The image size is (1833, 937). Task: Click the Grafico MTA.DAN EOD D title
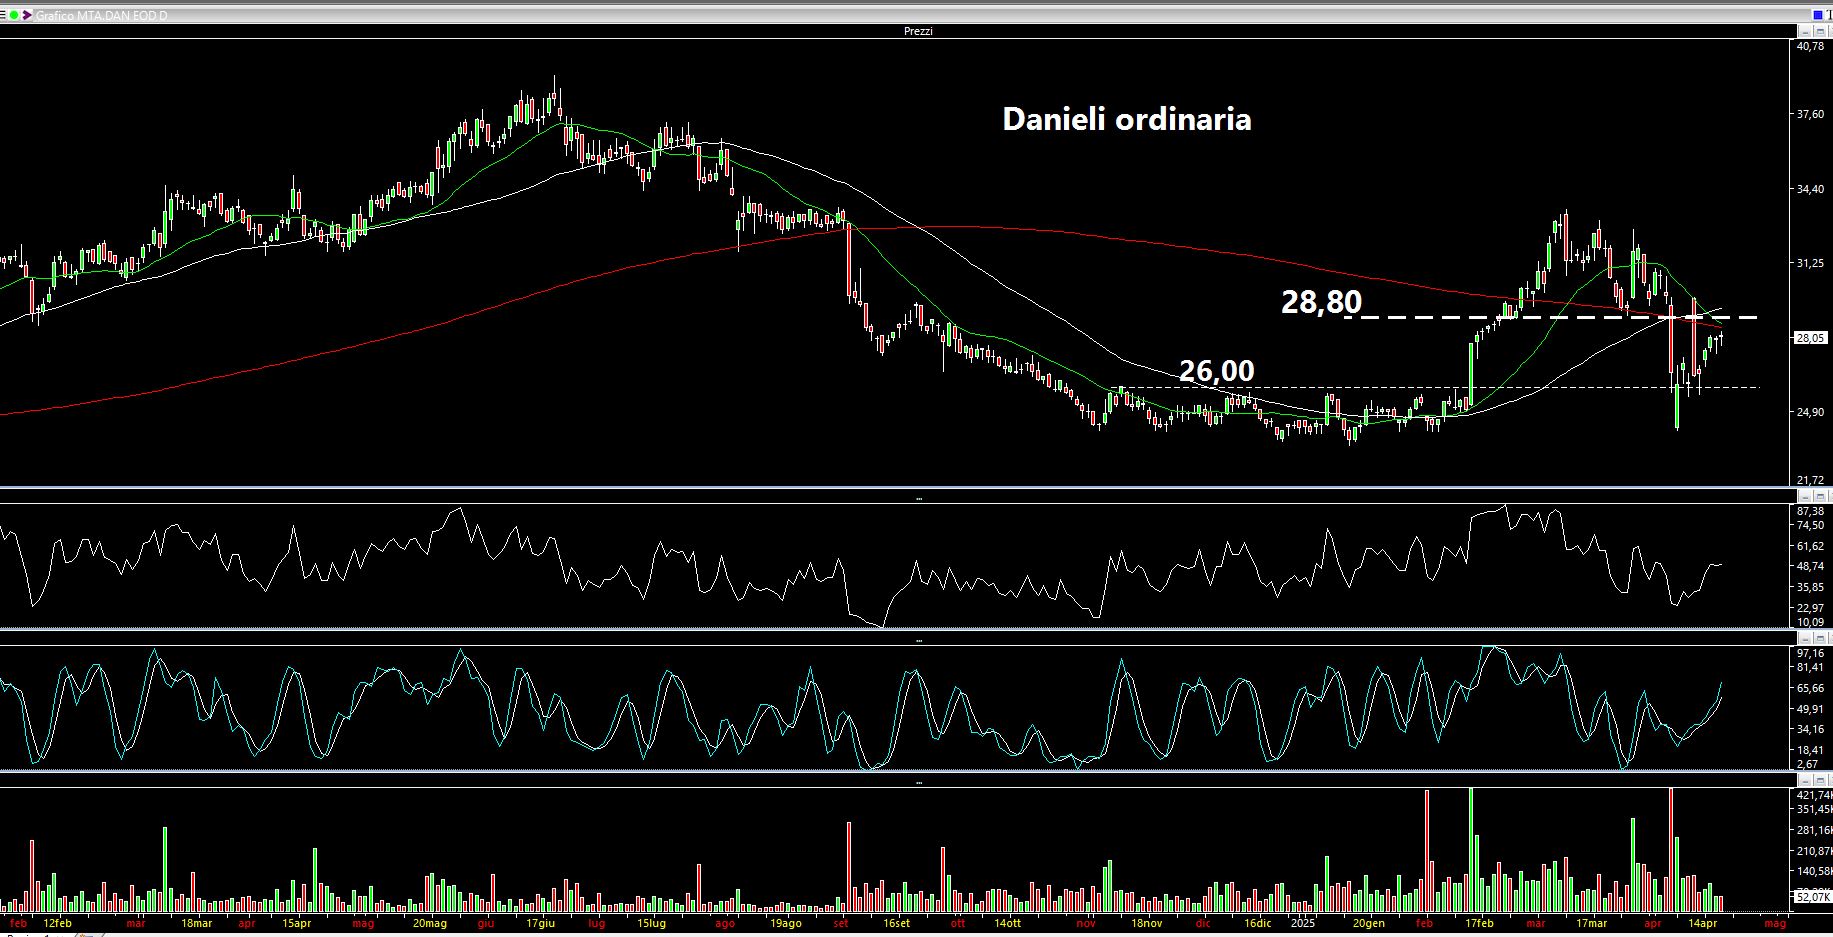tap(102, 15)
